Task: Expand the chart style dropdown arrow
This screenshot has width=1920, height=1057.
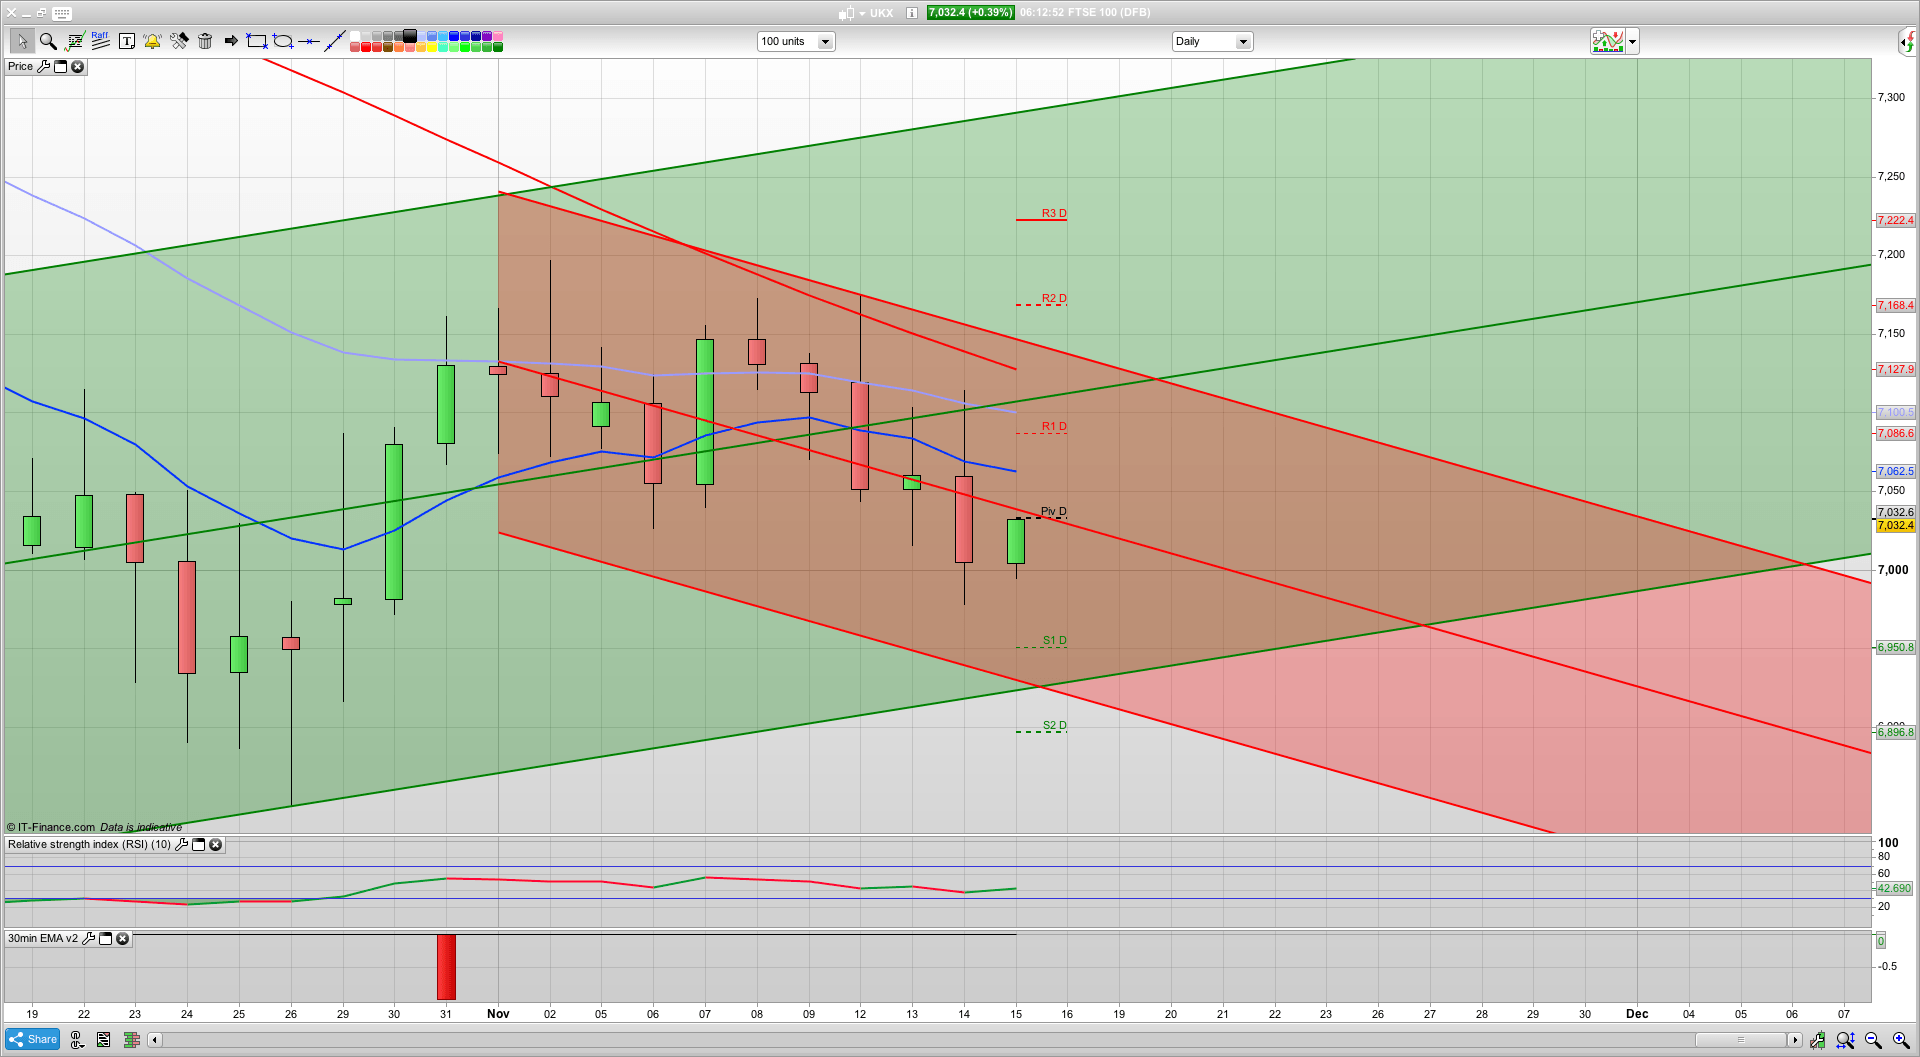Action: pos(1632,42)
